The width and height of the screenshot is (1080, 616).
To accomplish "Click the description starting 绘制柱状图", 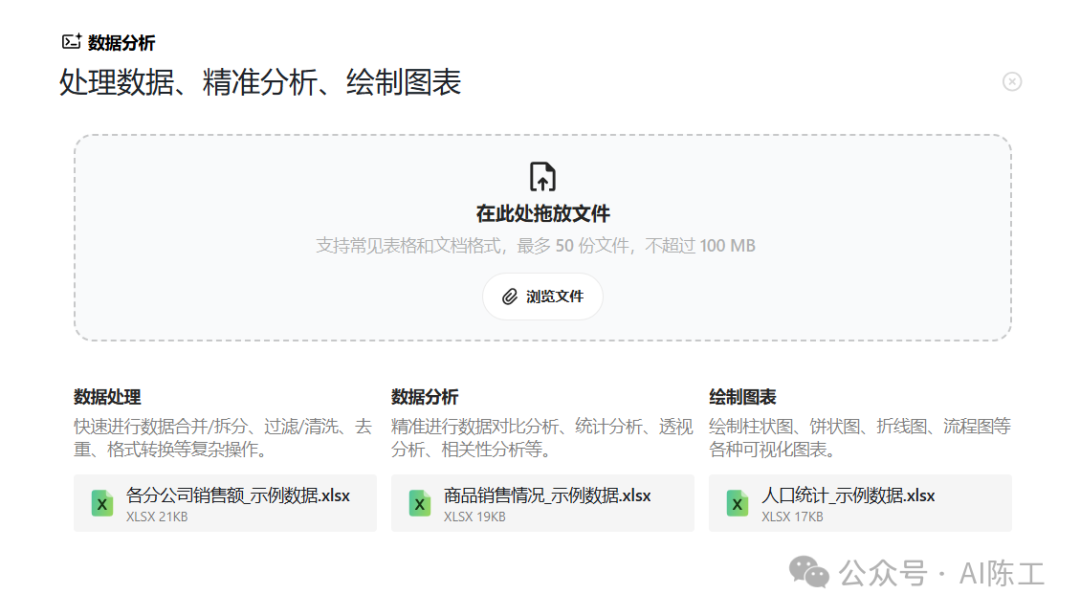I will coord(860,438).
